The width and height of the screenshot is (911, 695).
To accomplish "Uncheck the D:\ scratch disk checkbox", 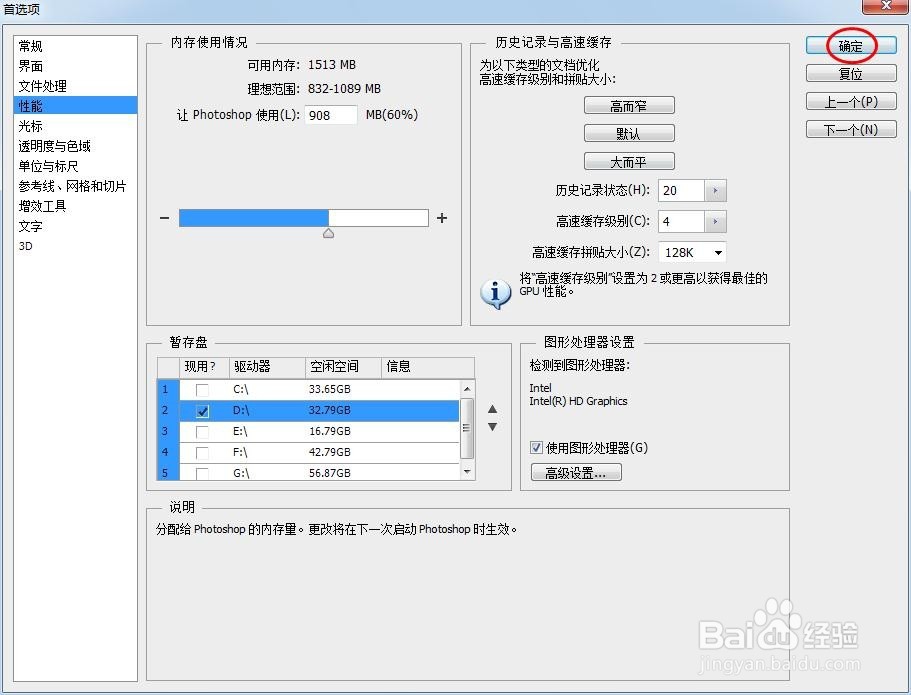I will [202, 411].
